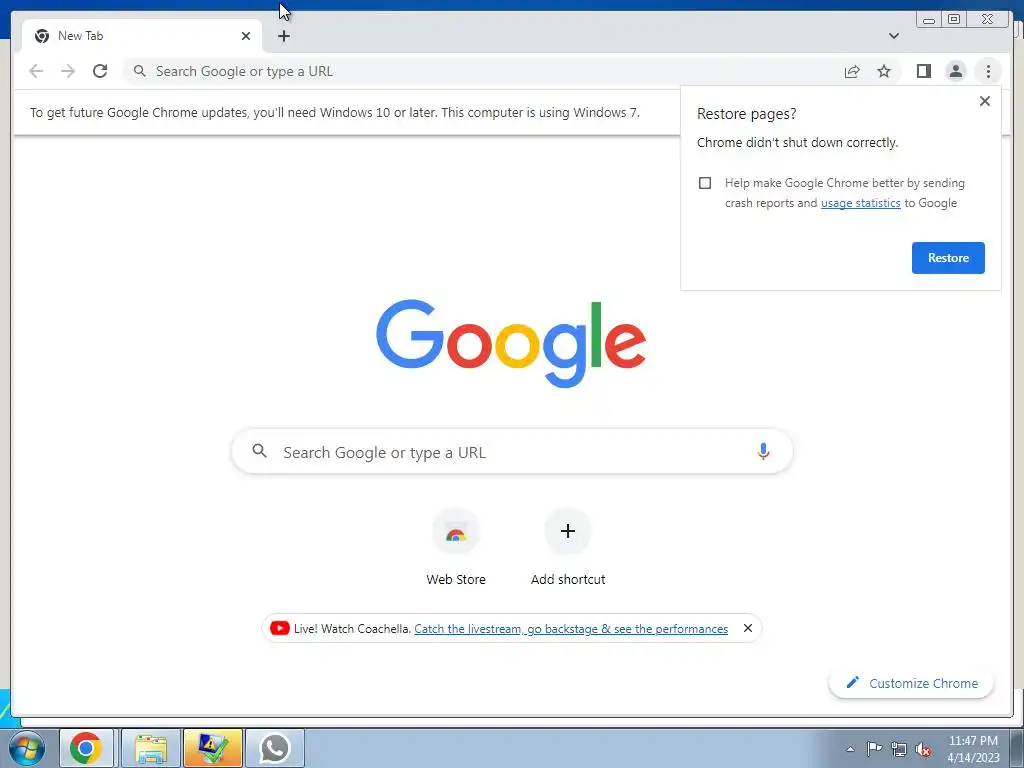Image resolution: width=1024 pixels, height=768 pixels.
Task: Click the Action Center flag icon
Action: (874, 749)
